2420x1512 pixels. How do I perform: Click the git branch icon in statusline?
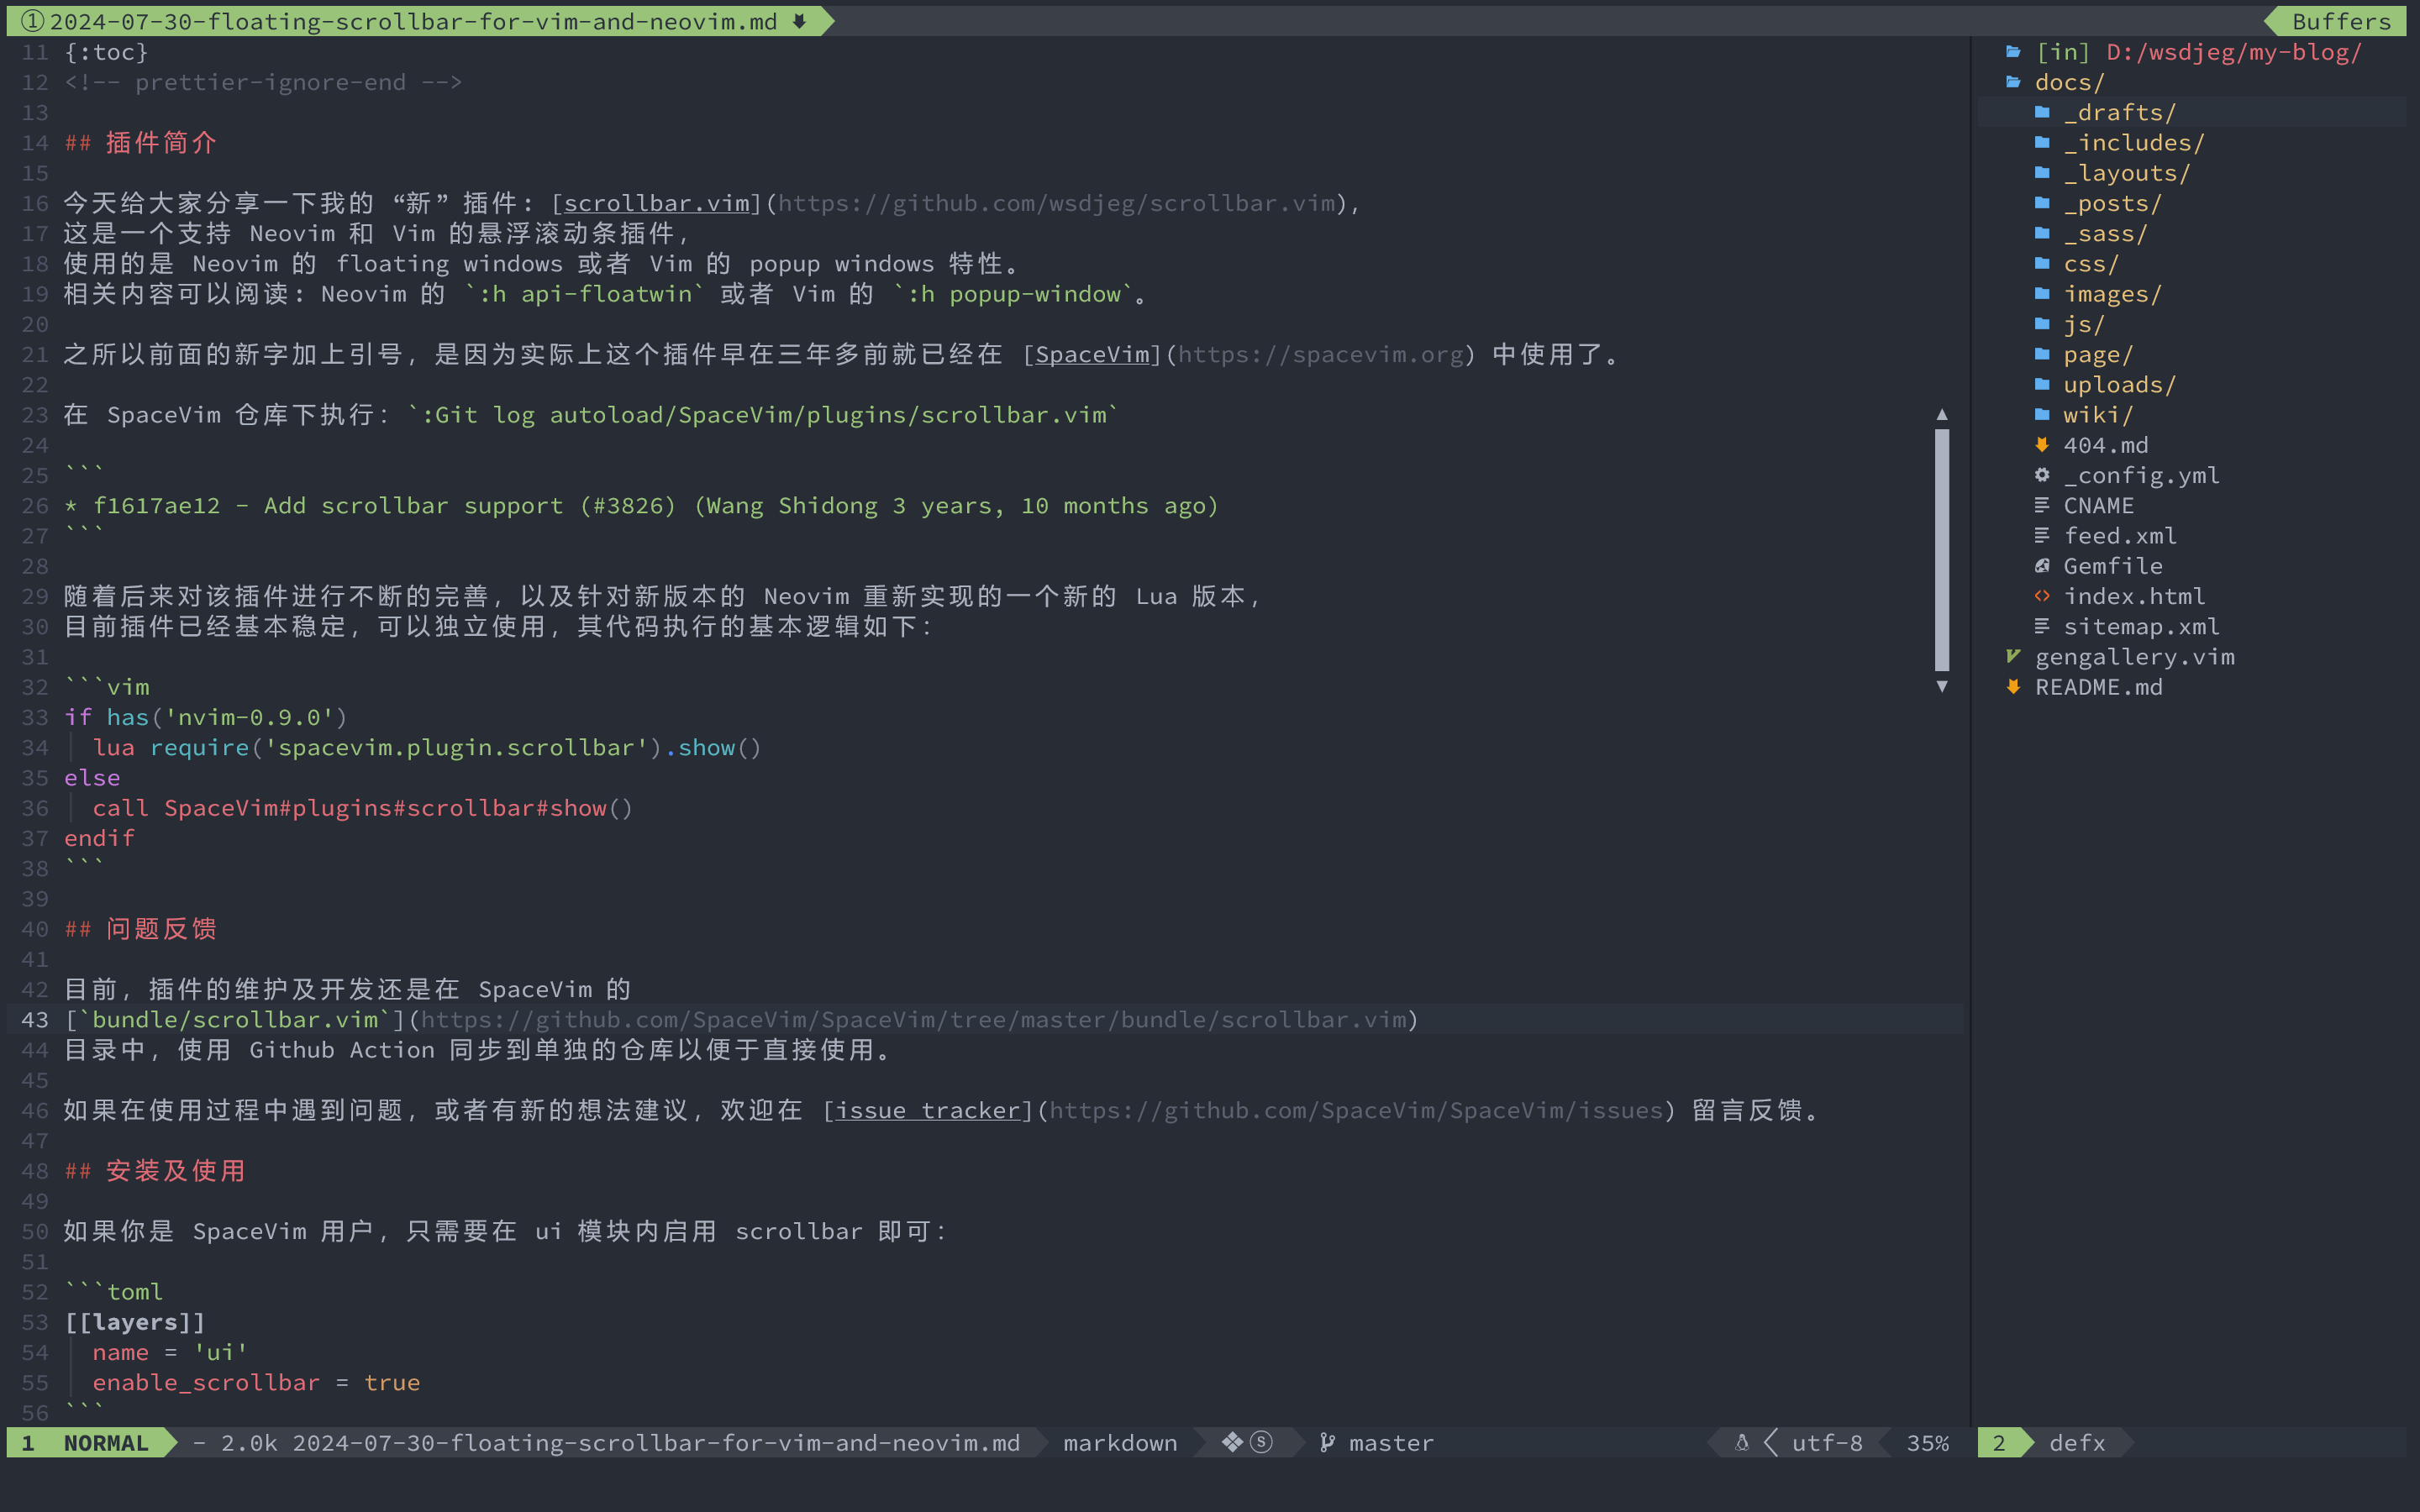(1327, 1442)
